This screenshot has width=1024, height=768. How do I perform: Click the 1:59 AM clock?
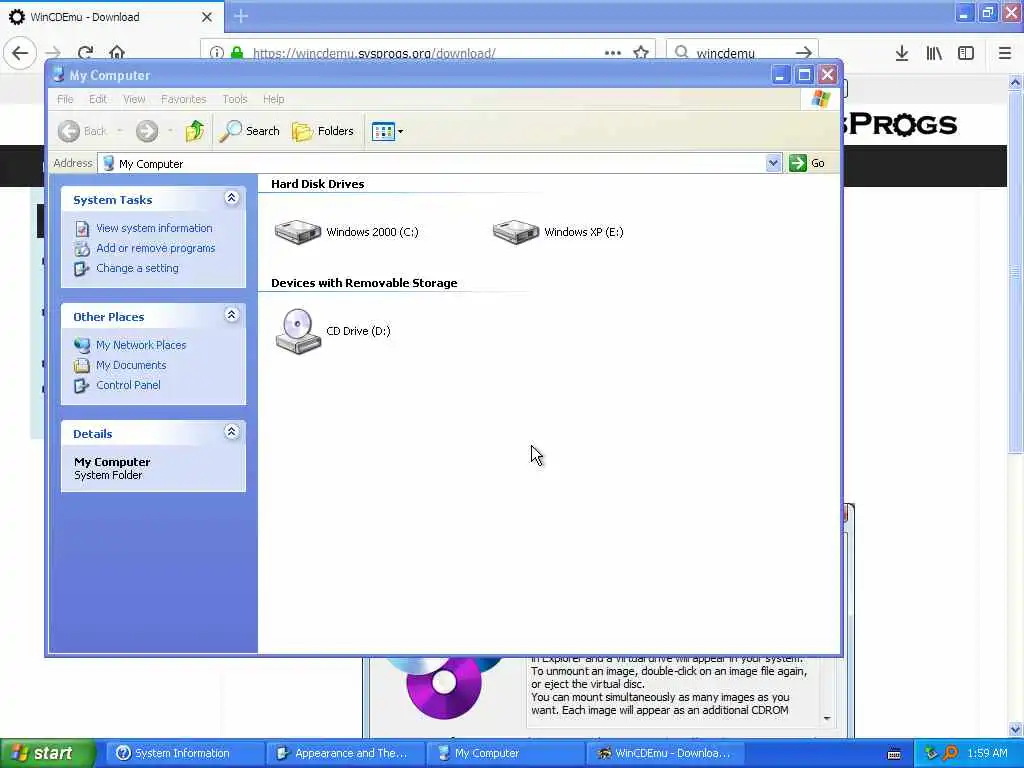click(x=987, y=754)
